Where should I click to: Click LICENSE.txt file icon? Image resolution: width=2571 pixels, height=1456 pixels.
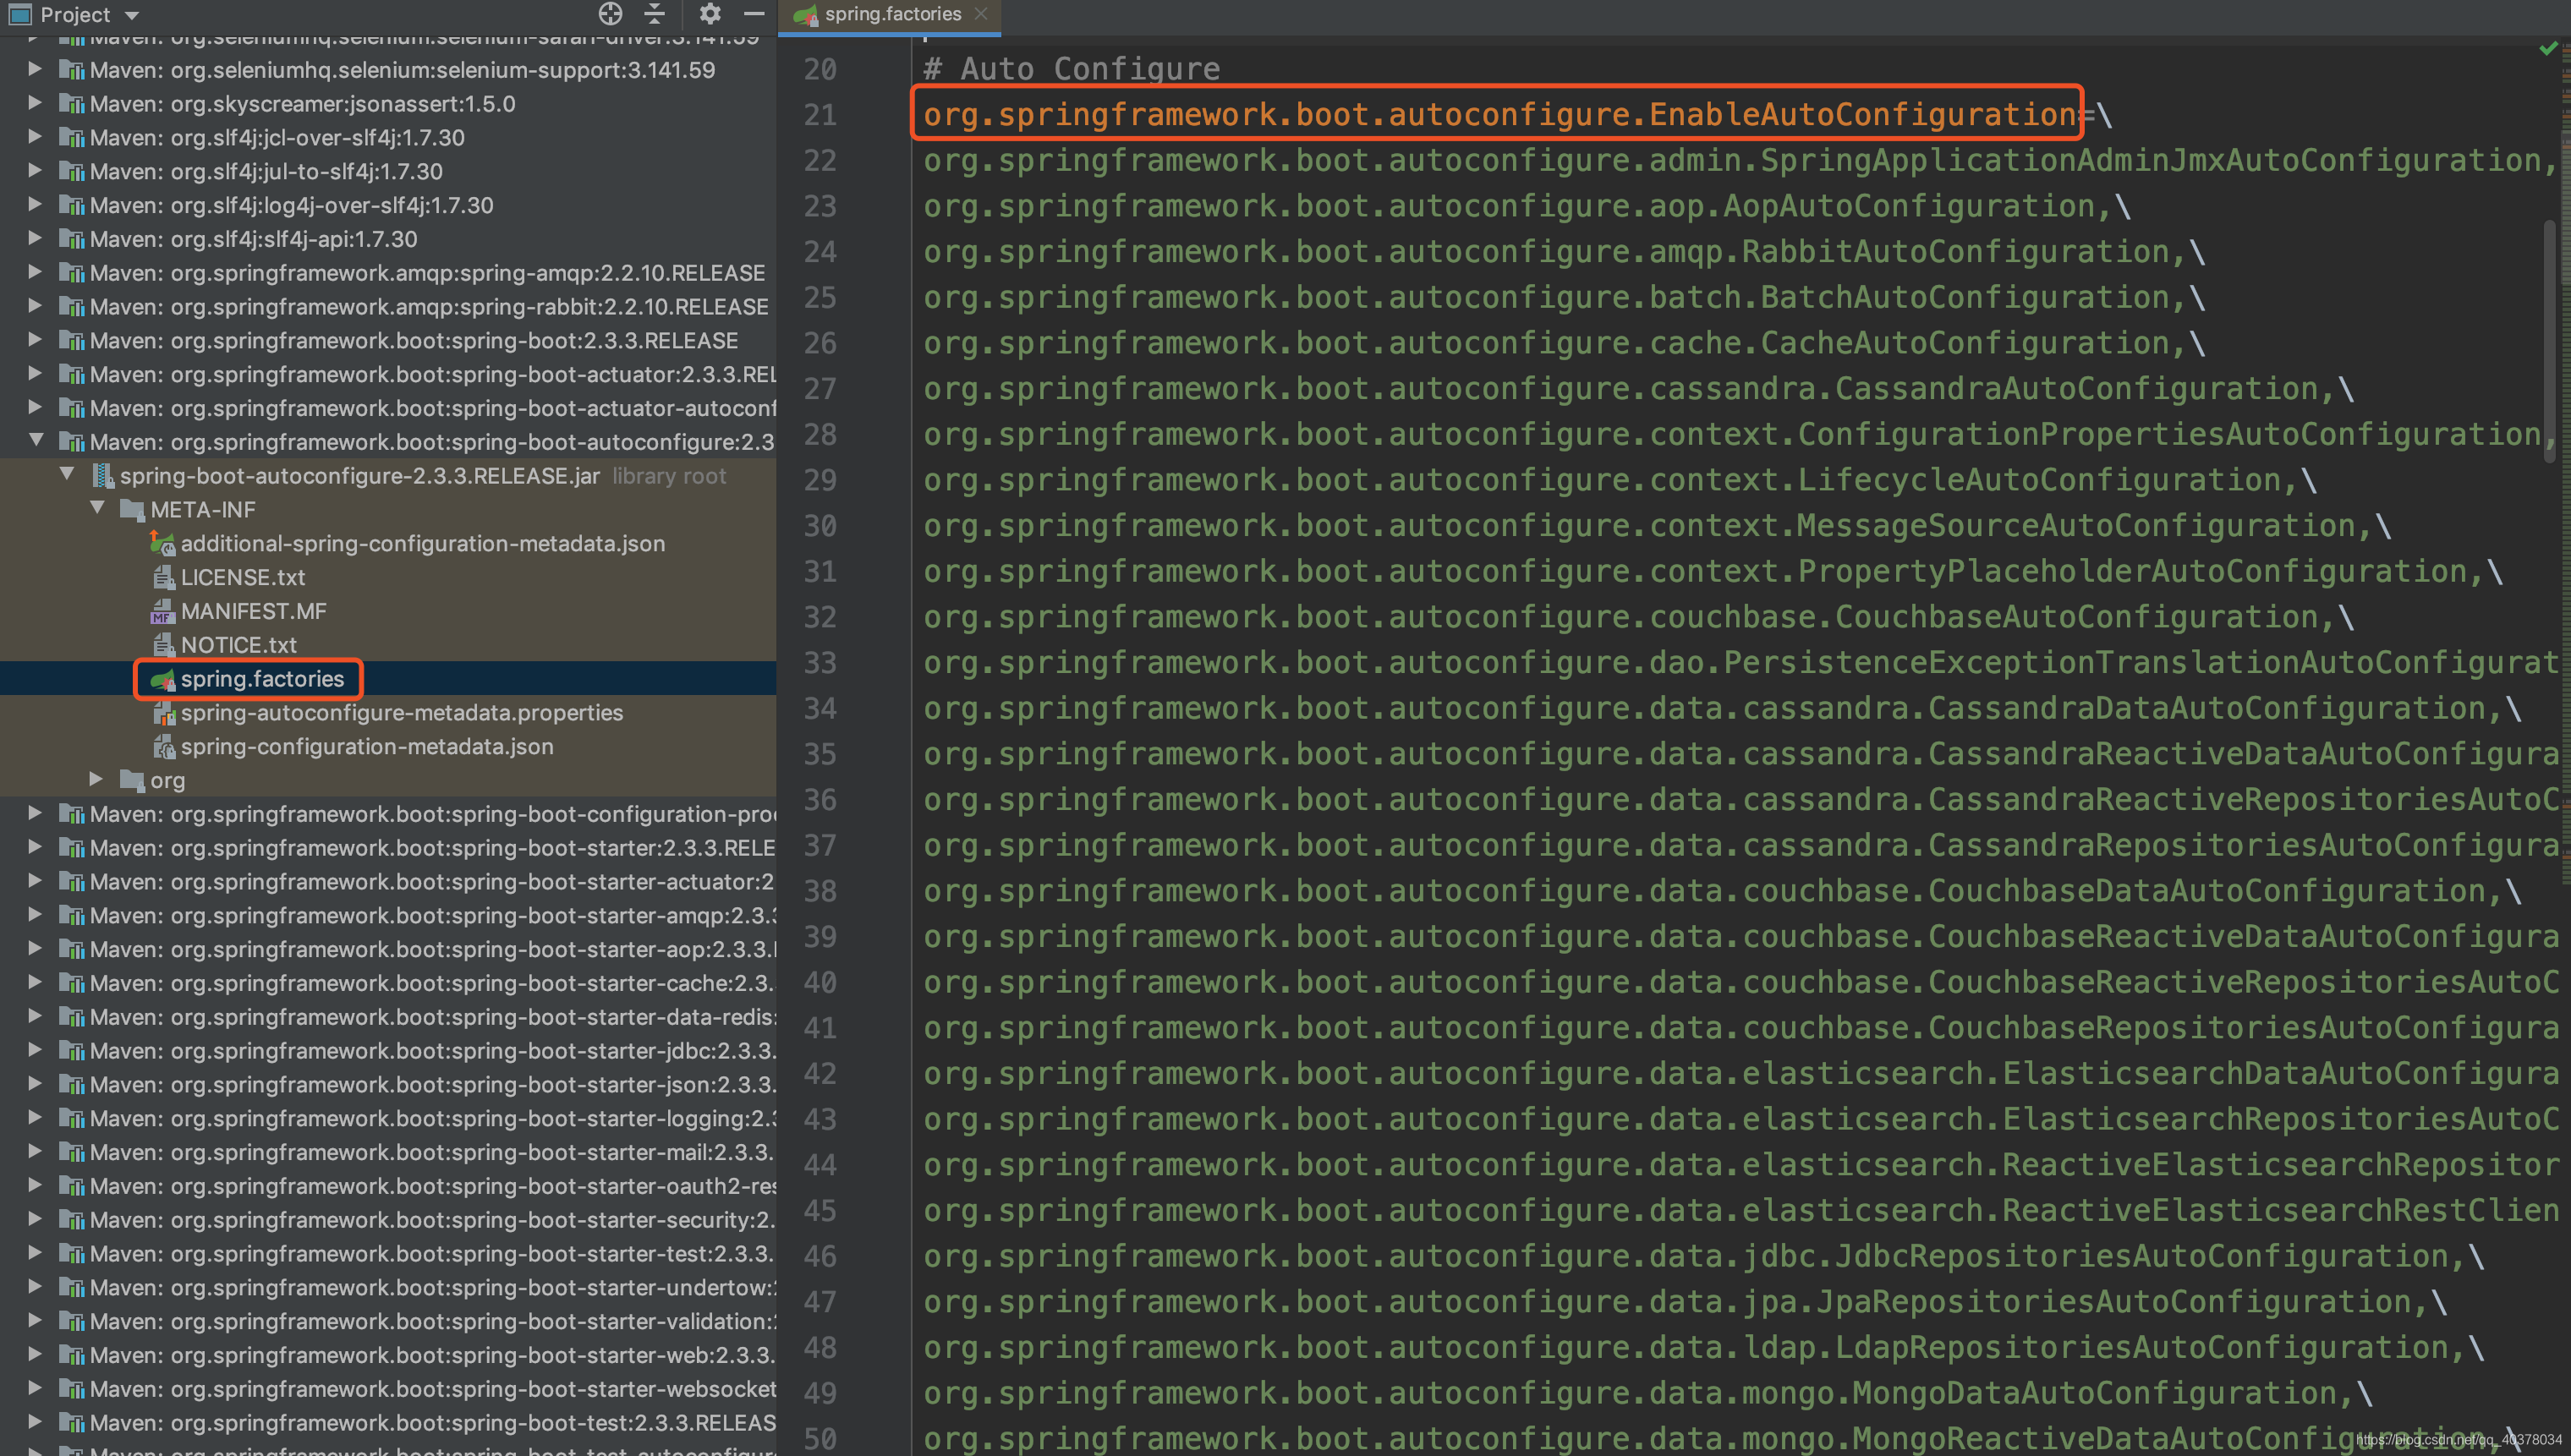point(163,578)
